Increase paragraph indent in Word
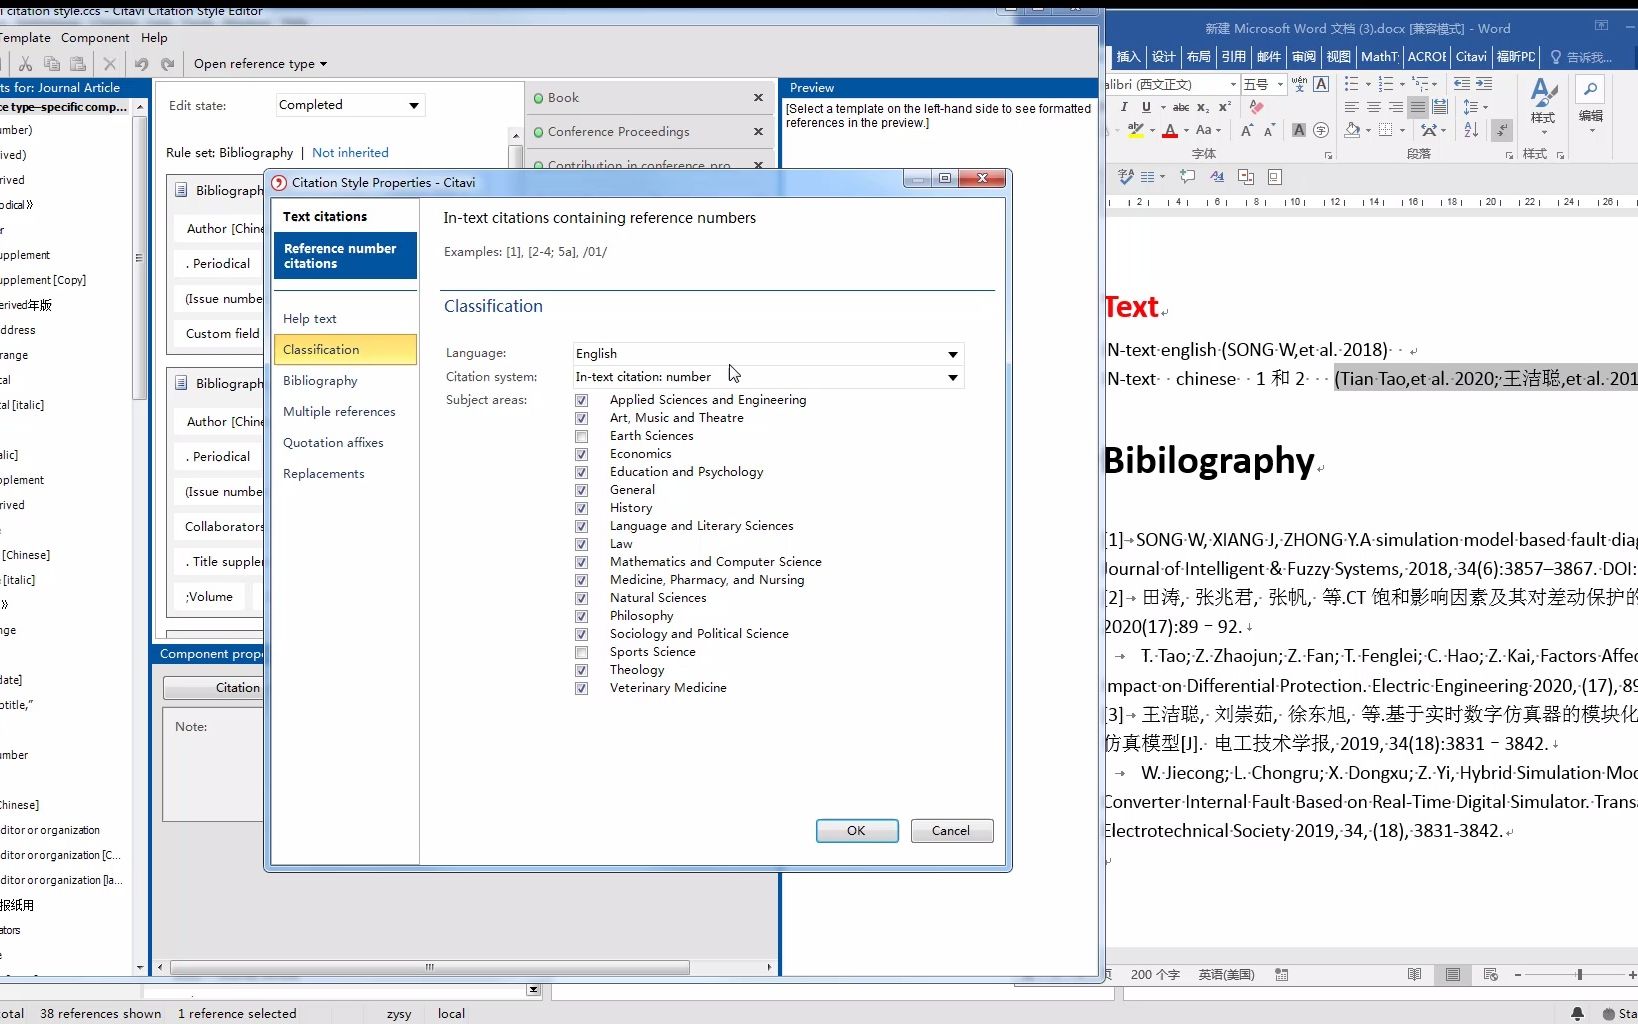 point(1484,84)
